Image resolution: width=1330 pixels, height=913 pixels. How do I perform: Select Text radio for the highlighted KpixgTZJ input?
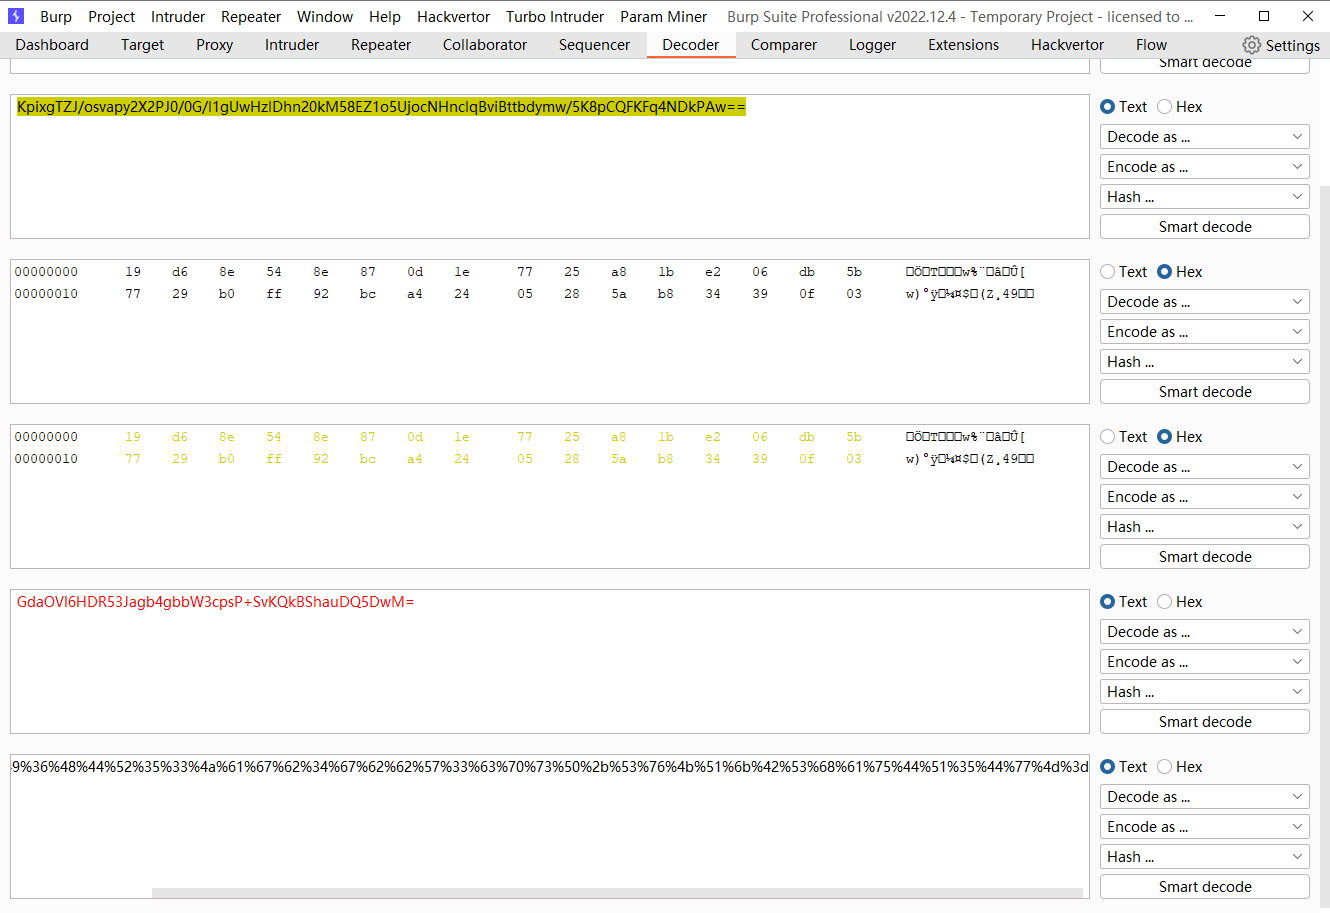[1107, 107]
